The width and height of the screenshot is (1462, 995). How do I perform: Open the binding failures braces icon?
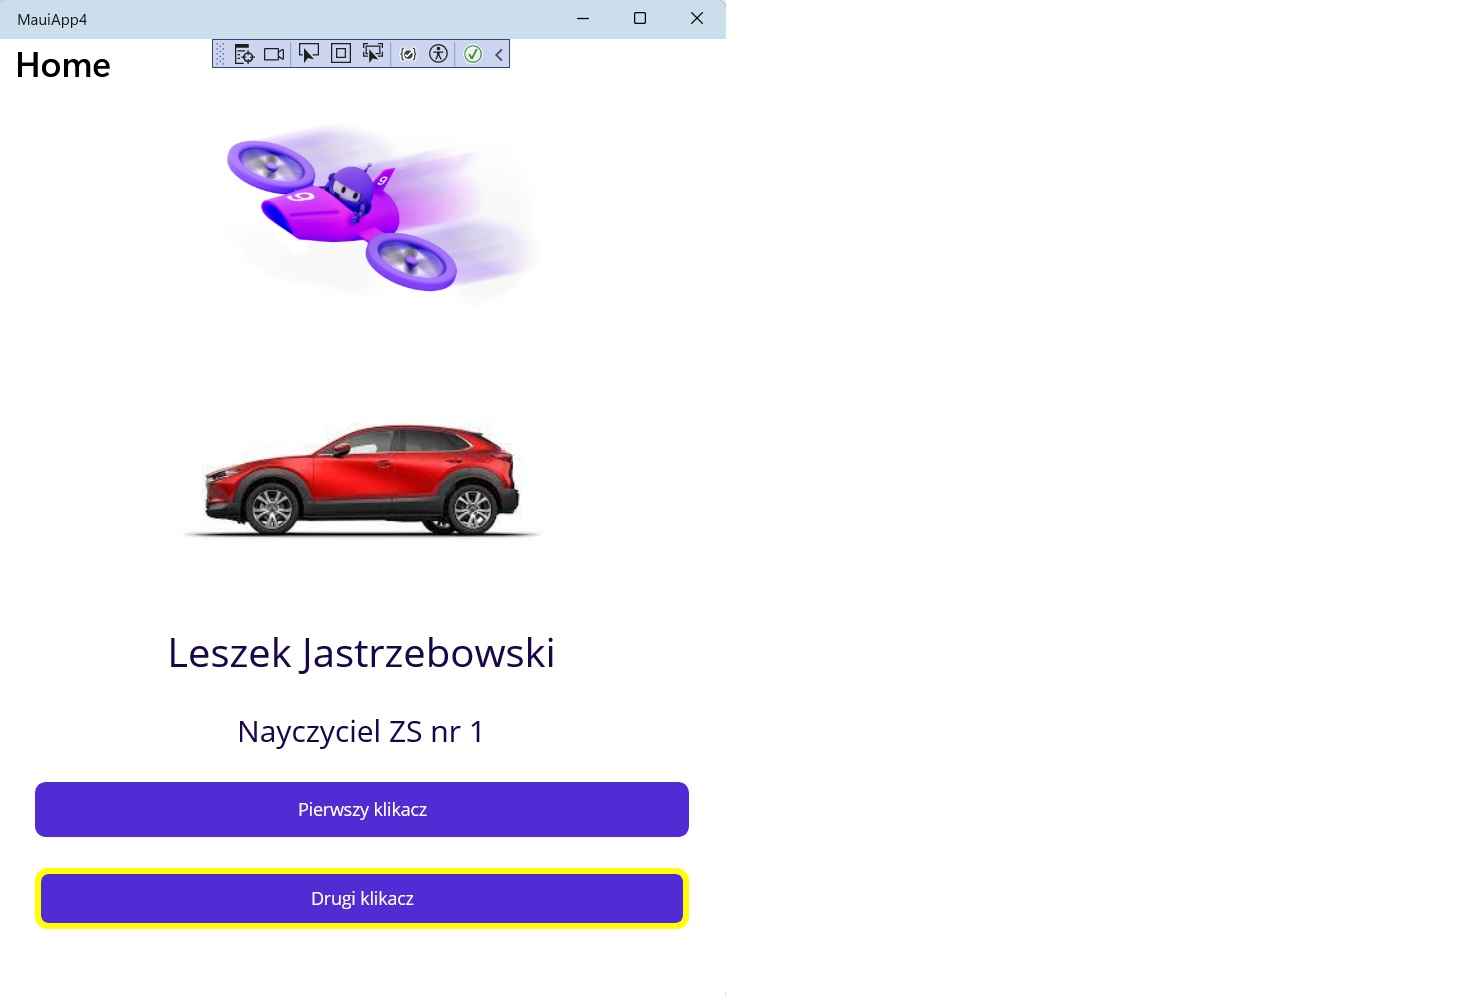pyautogui.click(x=408, y=54)
